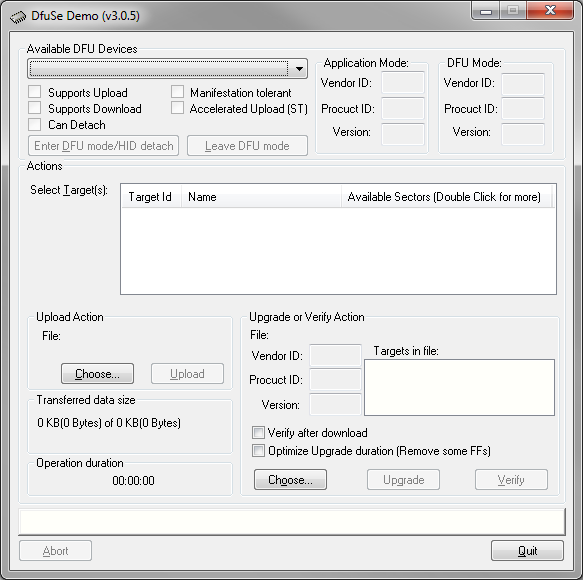Toggle the Can Detach checkbox
This screenshot has height=580, width=583.
(x=35, y=125)
